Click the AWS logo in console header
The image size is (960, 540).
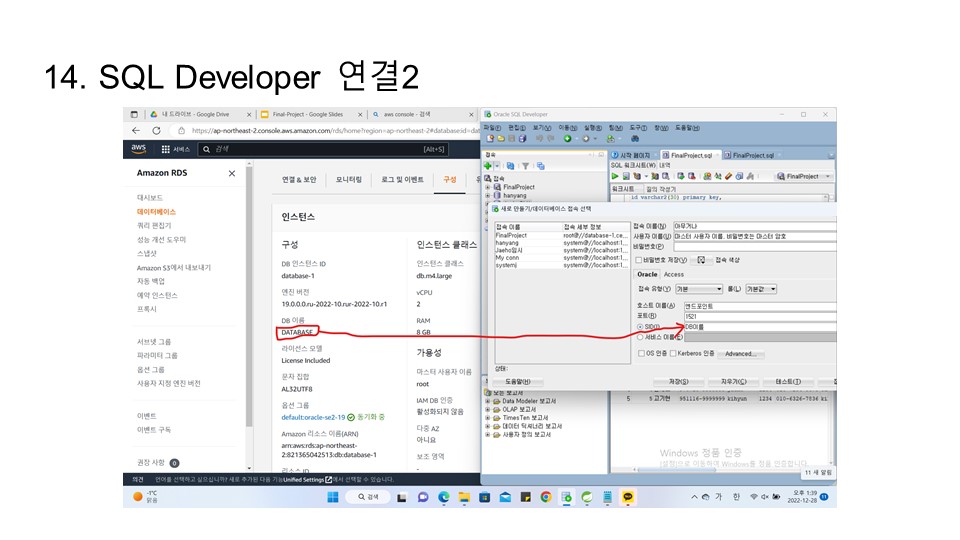[x=139, y=149]
